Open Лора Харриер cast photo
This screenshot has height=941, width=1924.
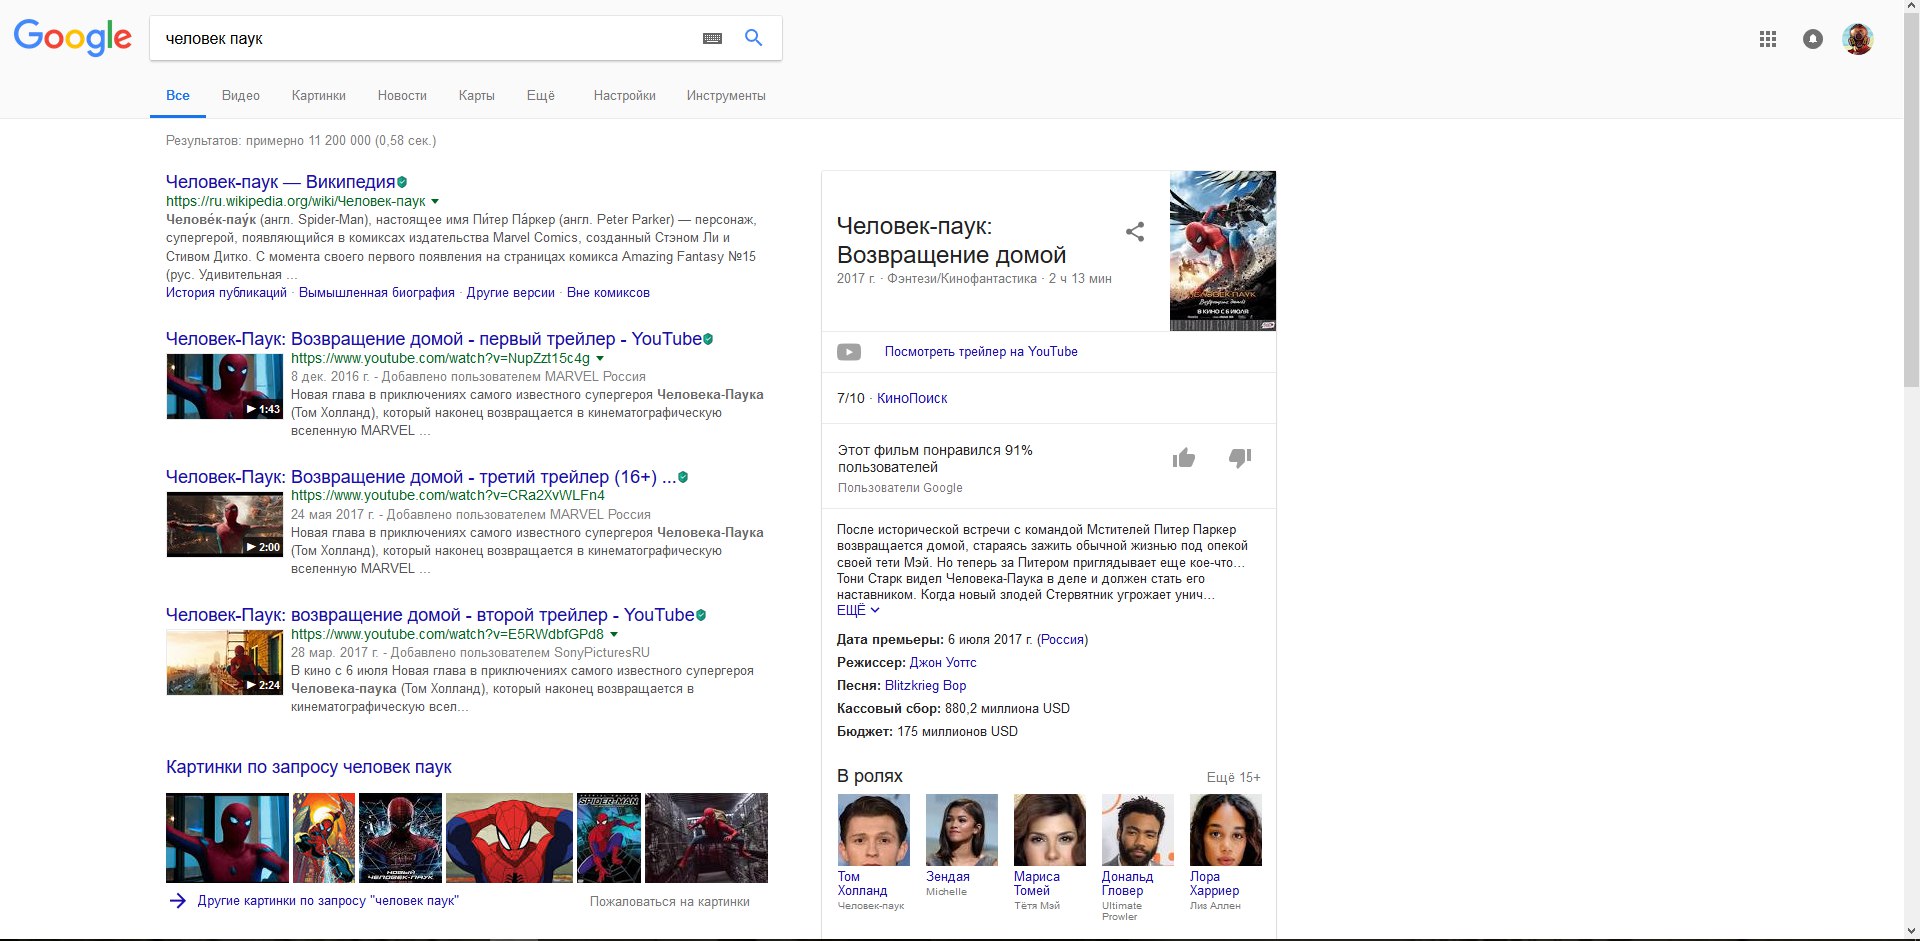click(x=1225, y=830)
